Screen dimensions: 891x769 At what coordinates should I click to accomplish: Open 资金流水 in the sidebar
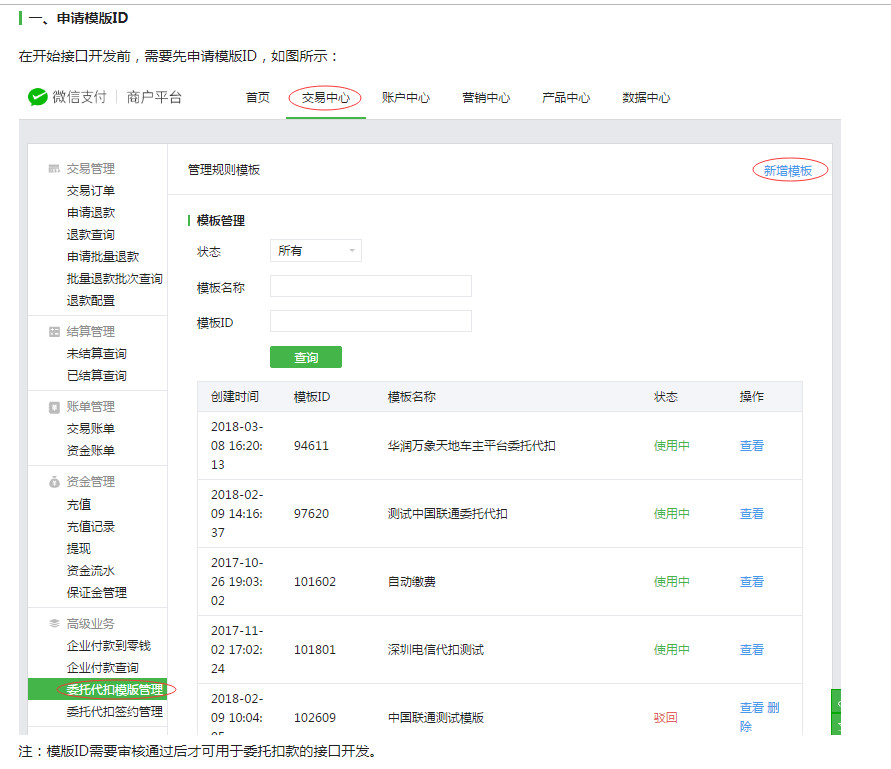click(x=91, y=571)
